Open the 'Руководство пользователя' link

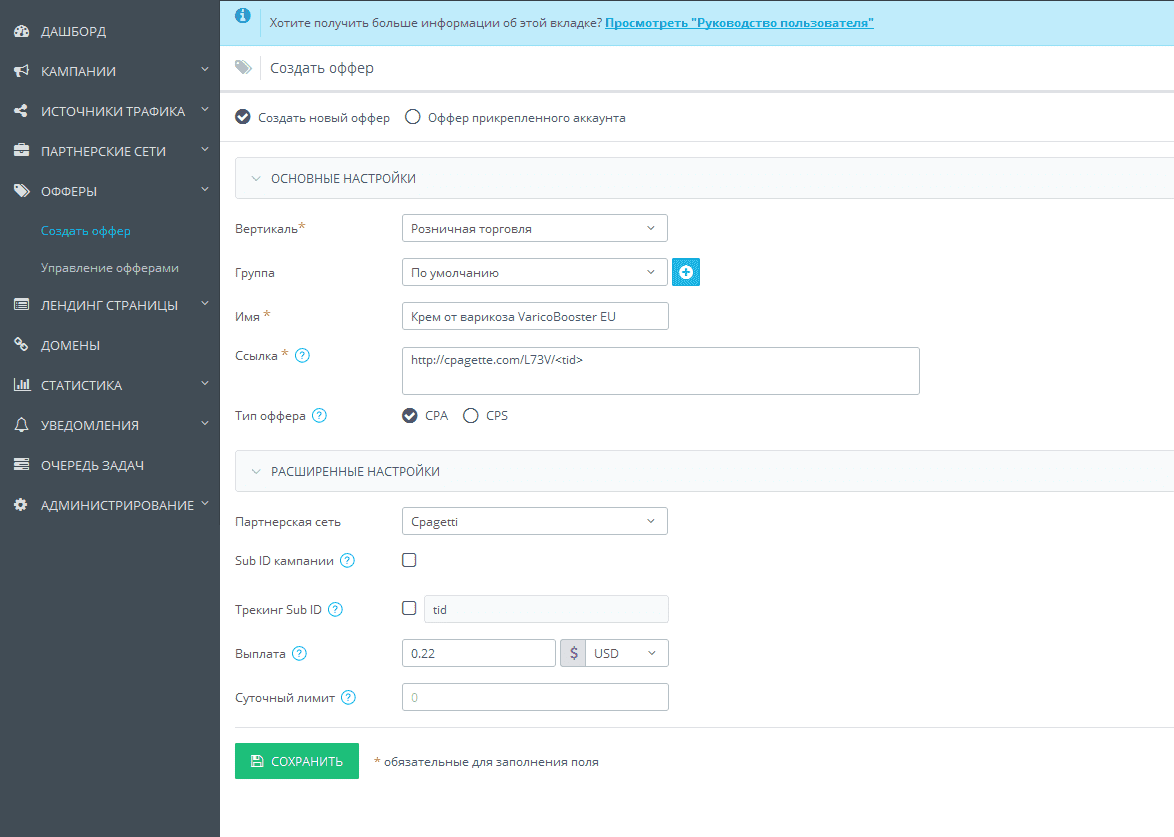pos(739,22)
